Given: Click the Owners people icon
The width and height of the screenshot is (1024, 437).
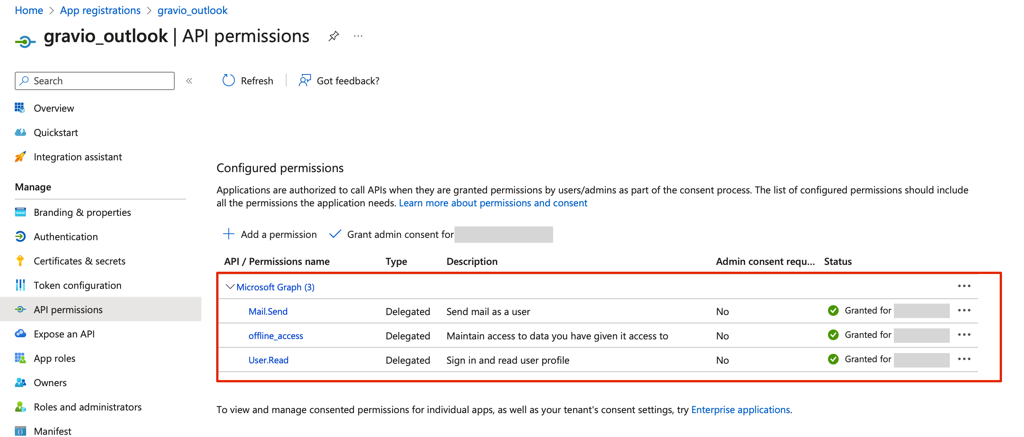Looking at the screenshot, I should click(x=20, y=383).
